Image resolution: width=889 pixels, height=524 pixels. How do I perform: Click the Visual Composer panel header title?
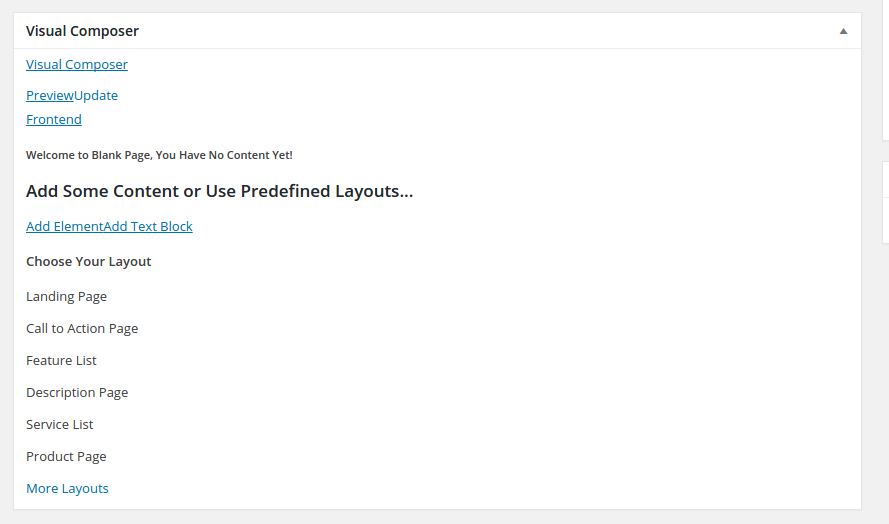[x=83, y=31]
